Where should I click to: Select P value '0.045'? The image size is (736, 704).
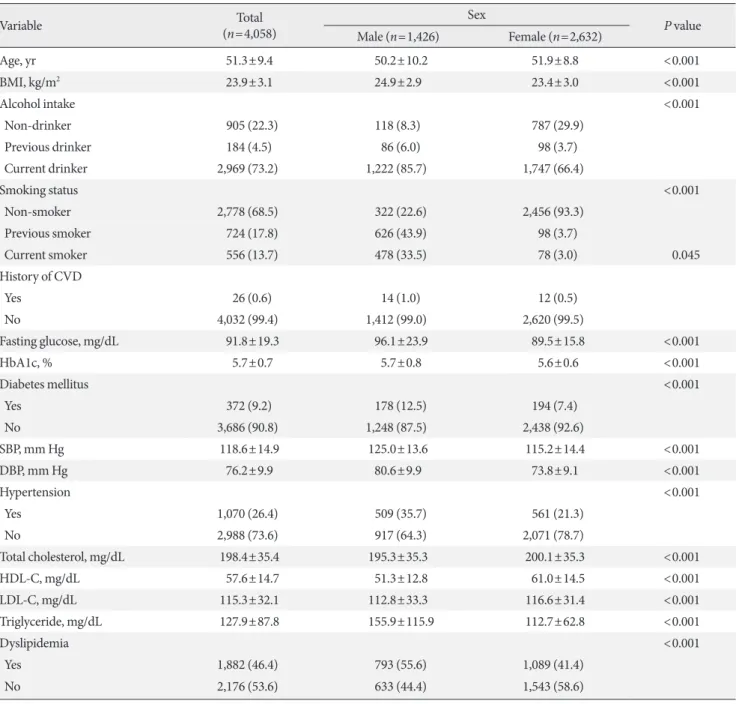click(x=686, y=255)
